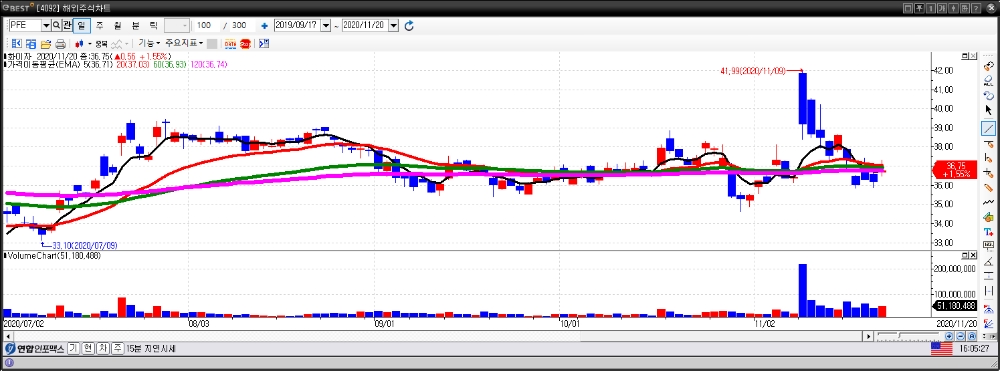Toggle the 일 daily period button

pos(82,25)
